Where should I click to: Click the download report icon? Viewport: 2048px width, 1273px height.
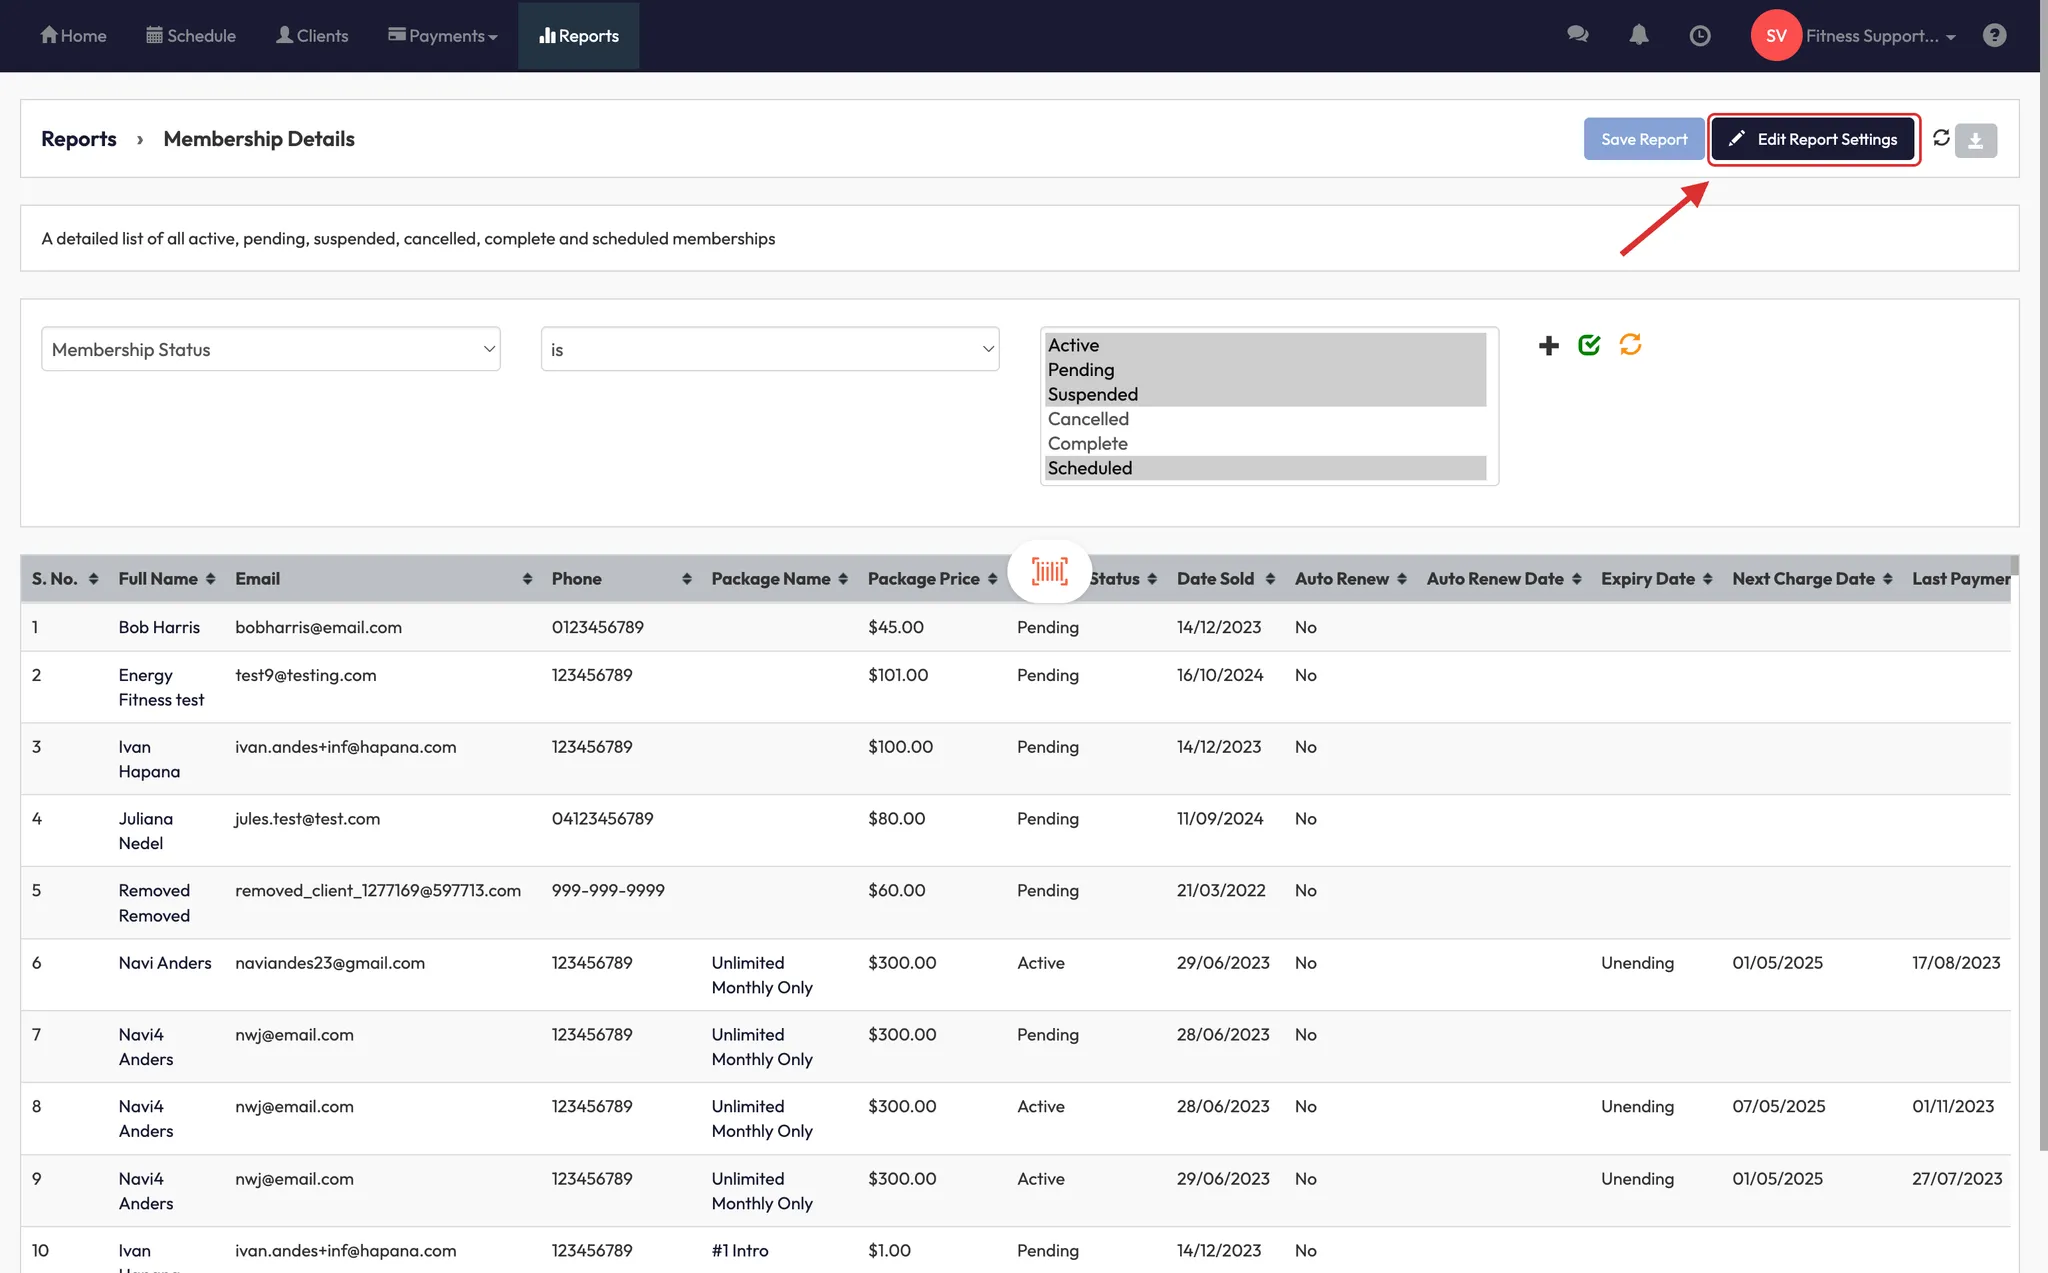tap(1976, 140)
